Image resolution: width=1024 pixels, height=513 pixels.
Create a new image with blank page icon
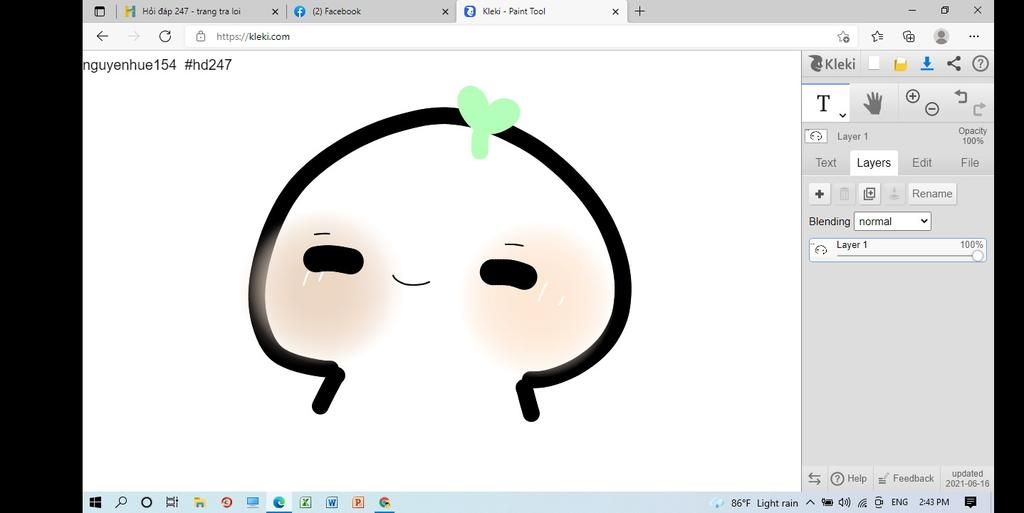pos(874,64)
